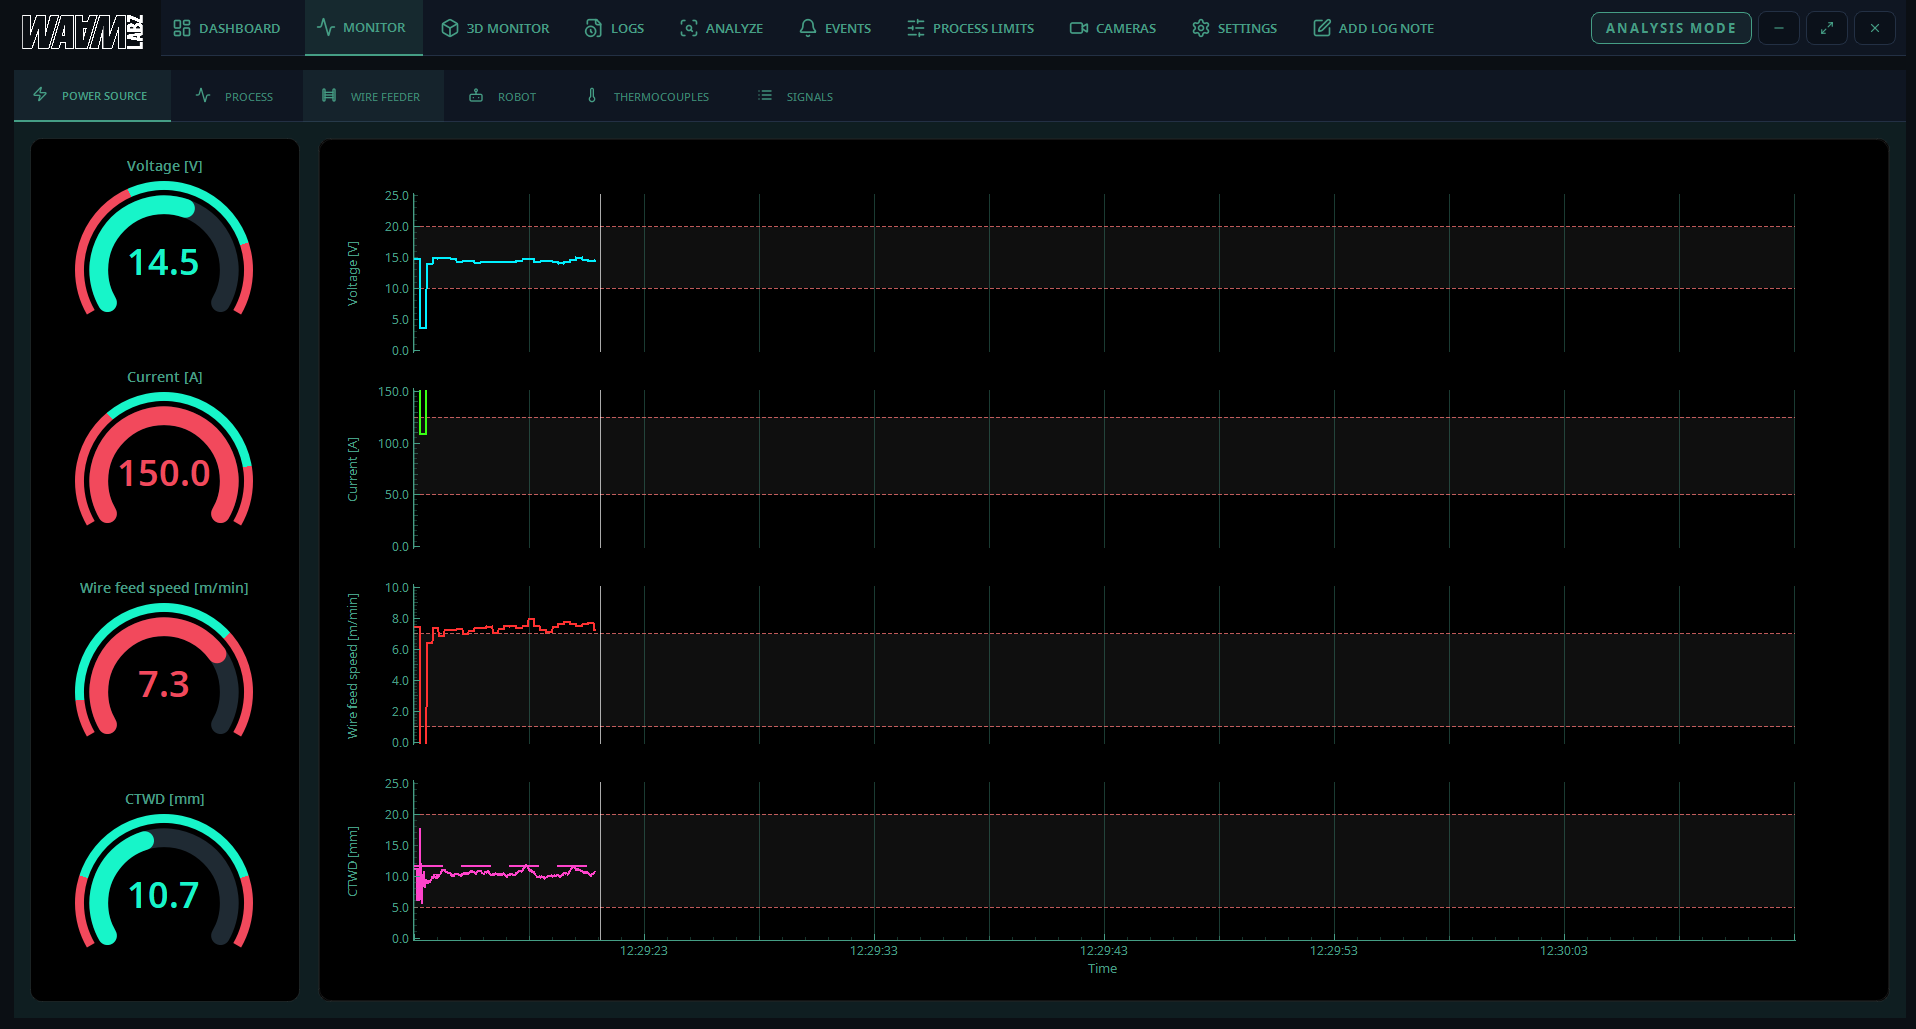Click the 12:29:53 time axis label

[1334, 951]
